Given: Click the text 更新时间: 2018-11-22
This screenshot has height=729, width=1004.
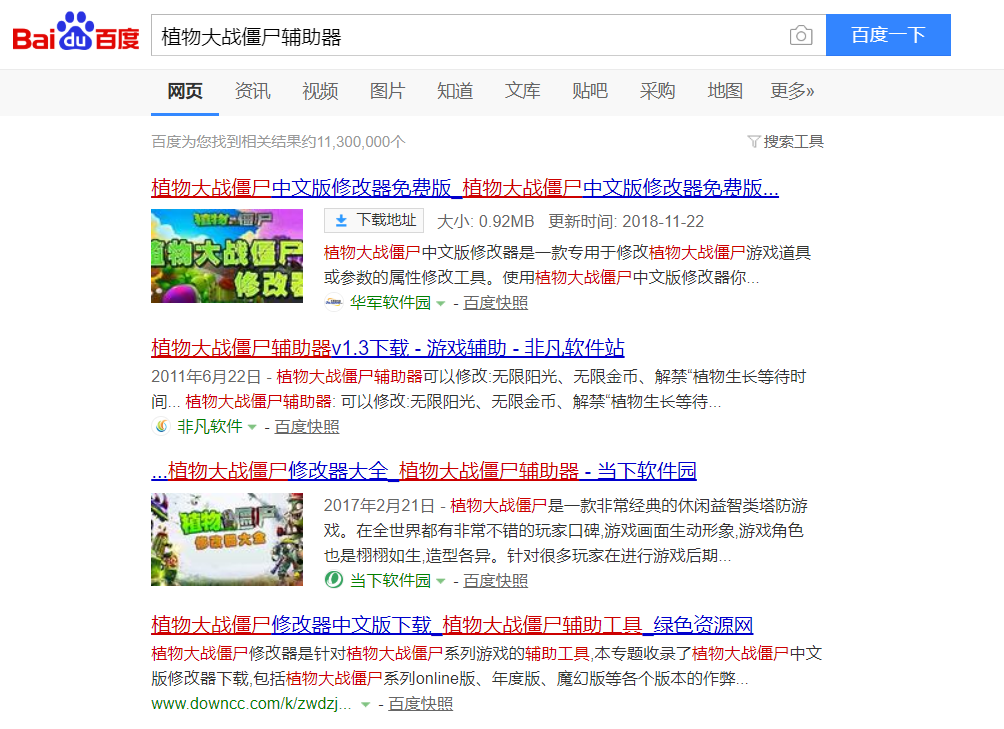Looking at the screenshot, I should (x=626, y=221).
